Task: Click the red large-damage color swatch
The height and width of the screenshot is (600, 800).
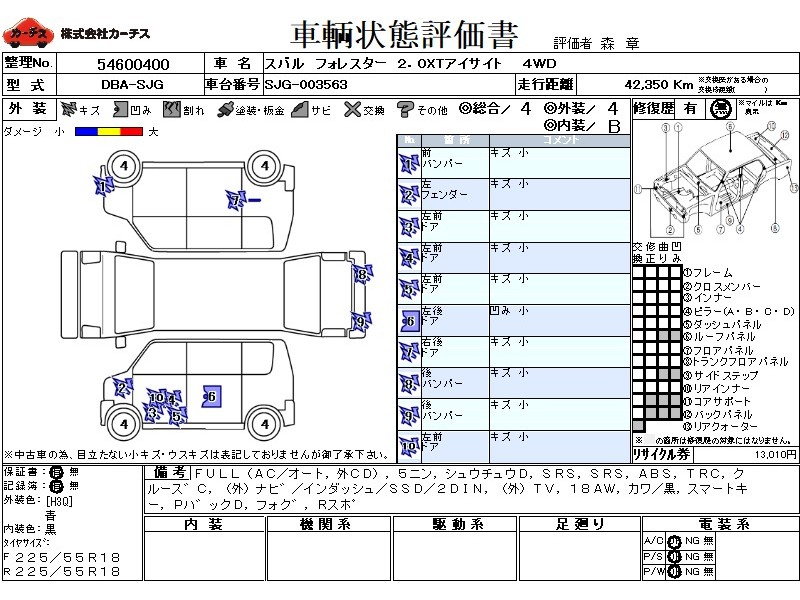Action: tap(132, 132)
